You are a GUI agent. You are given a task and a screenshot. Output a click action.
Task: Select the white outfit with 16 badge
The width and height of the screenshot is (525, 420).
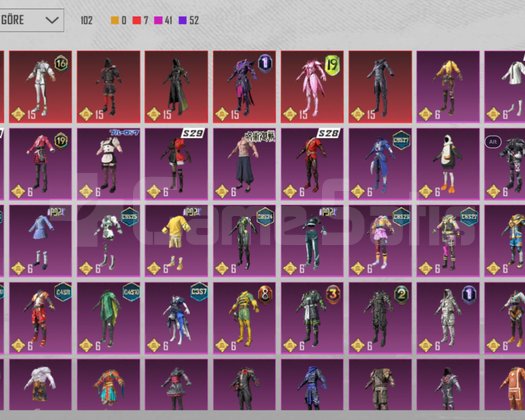tap(41, 87)
